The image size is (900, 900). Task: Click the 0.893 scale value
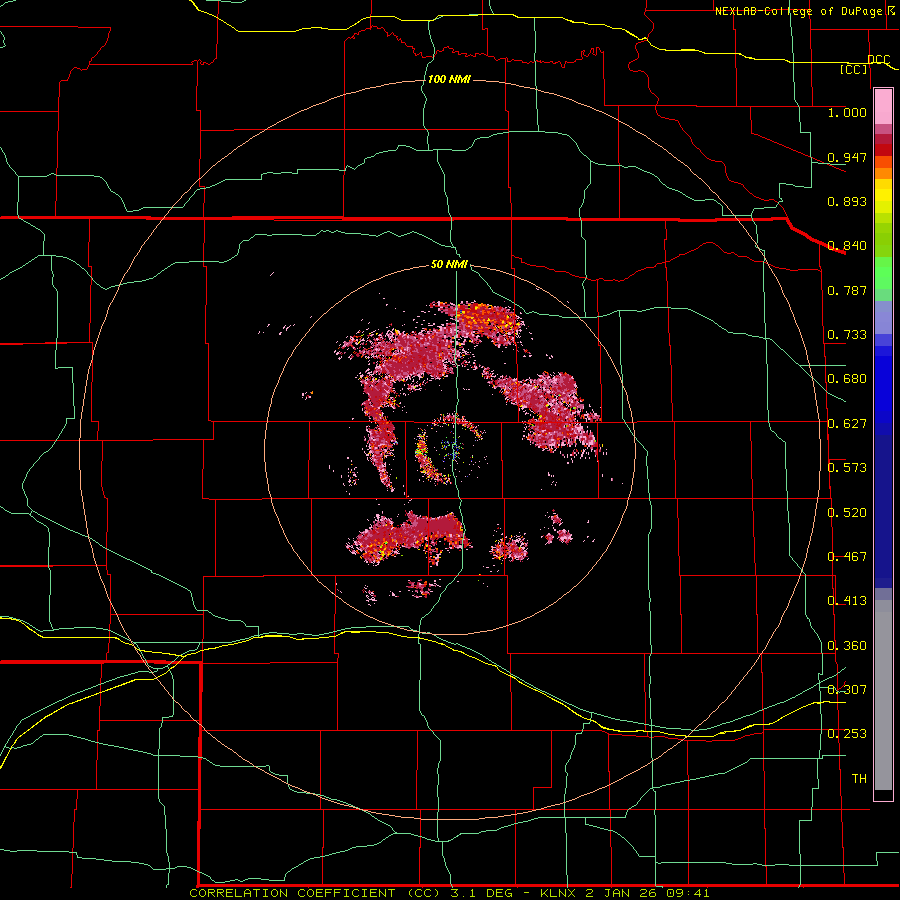(847, 201)
